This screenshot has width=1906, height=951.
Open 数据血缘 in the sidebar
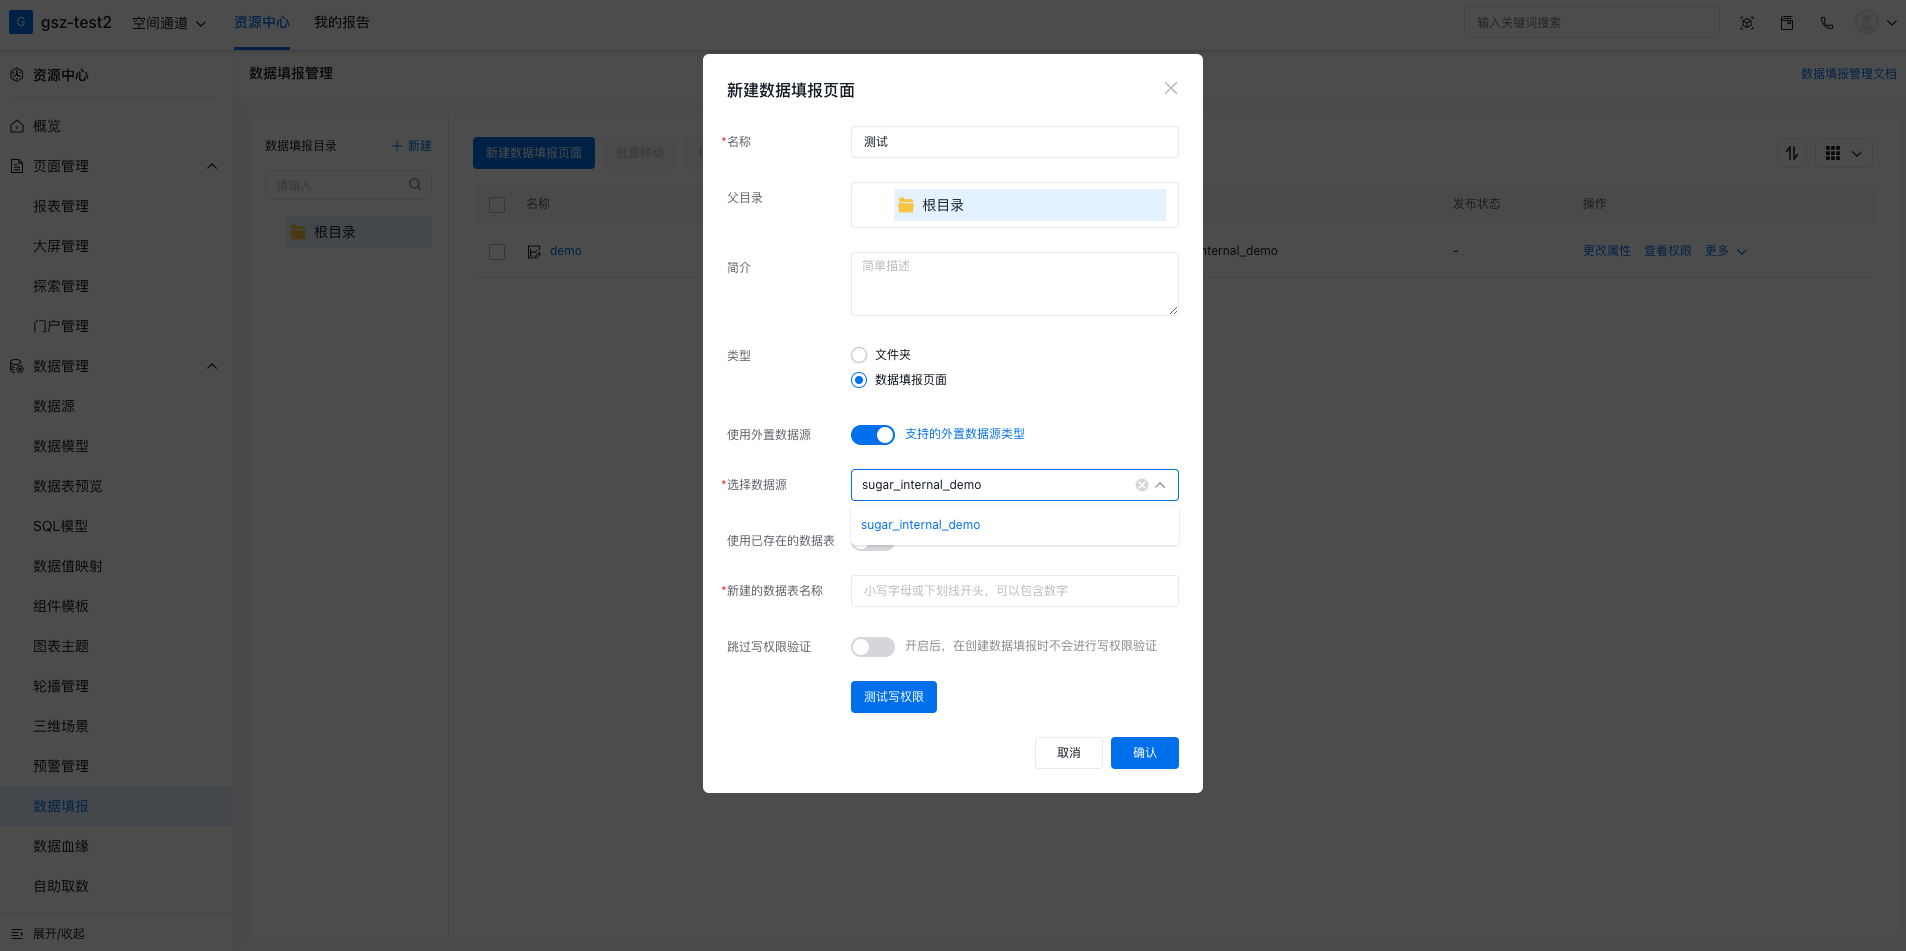(x=61, y=846)
